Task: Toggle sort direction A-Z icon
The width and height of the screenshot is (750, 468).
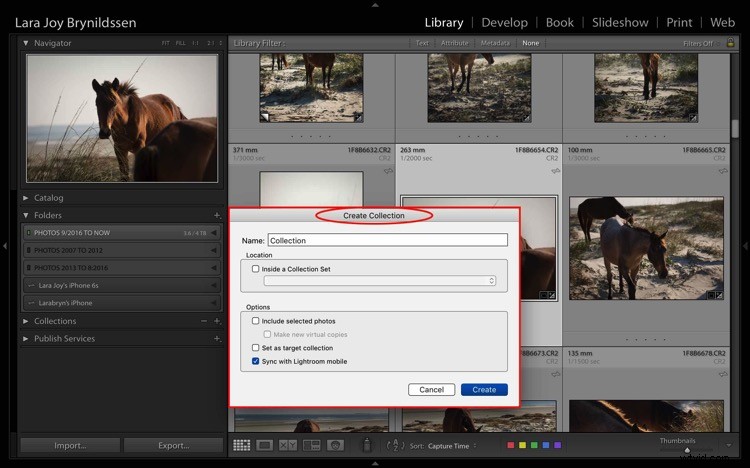Action: point(395,446)
